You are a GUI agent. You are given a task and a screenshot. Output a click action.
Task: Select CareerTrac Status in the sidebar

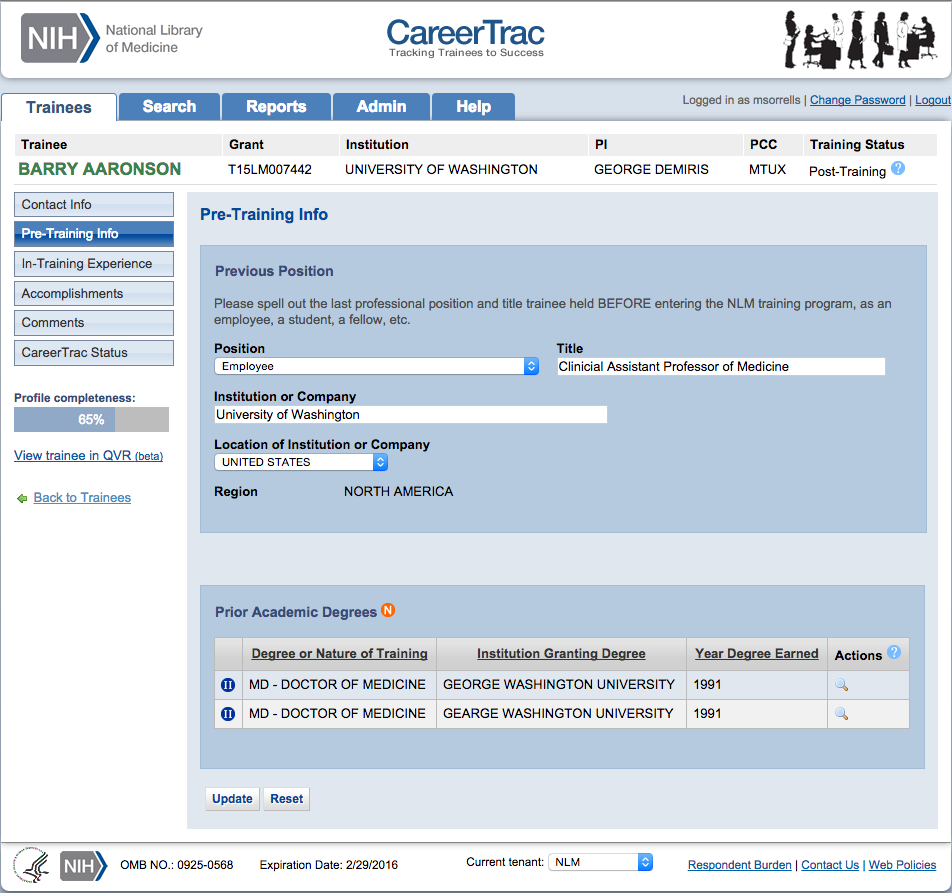[x=94, y=352]
